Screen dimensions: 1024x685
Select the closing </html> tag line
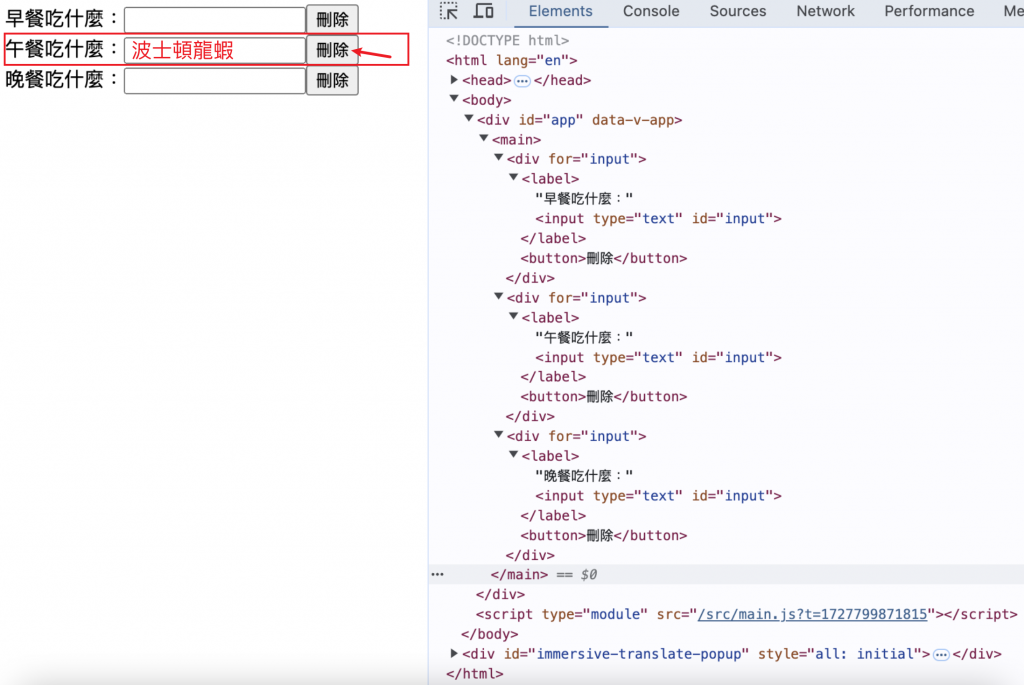click(475, 674)
